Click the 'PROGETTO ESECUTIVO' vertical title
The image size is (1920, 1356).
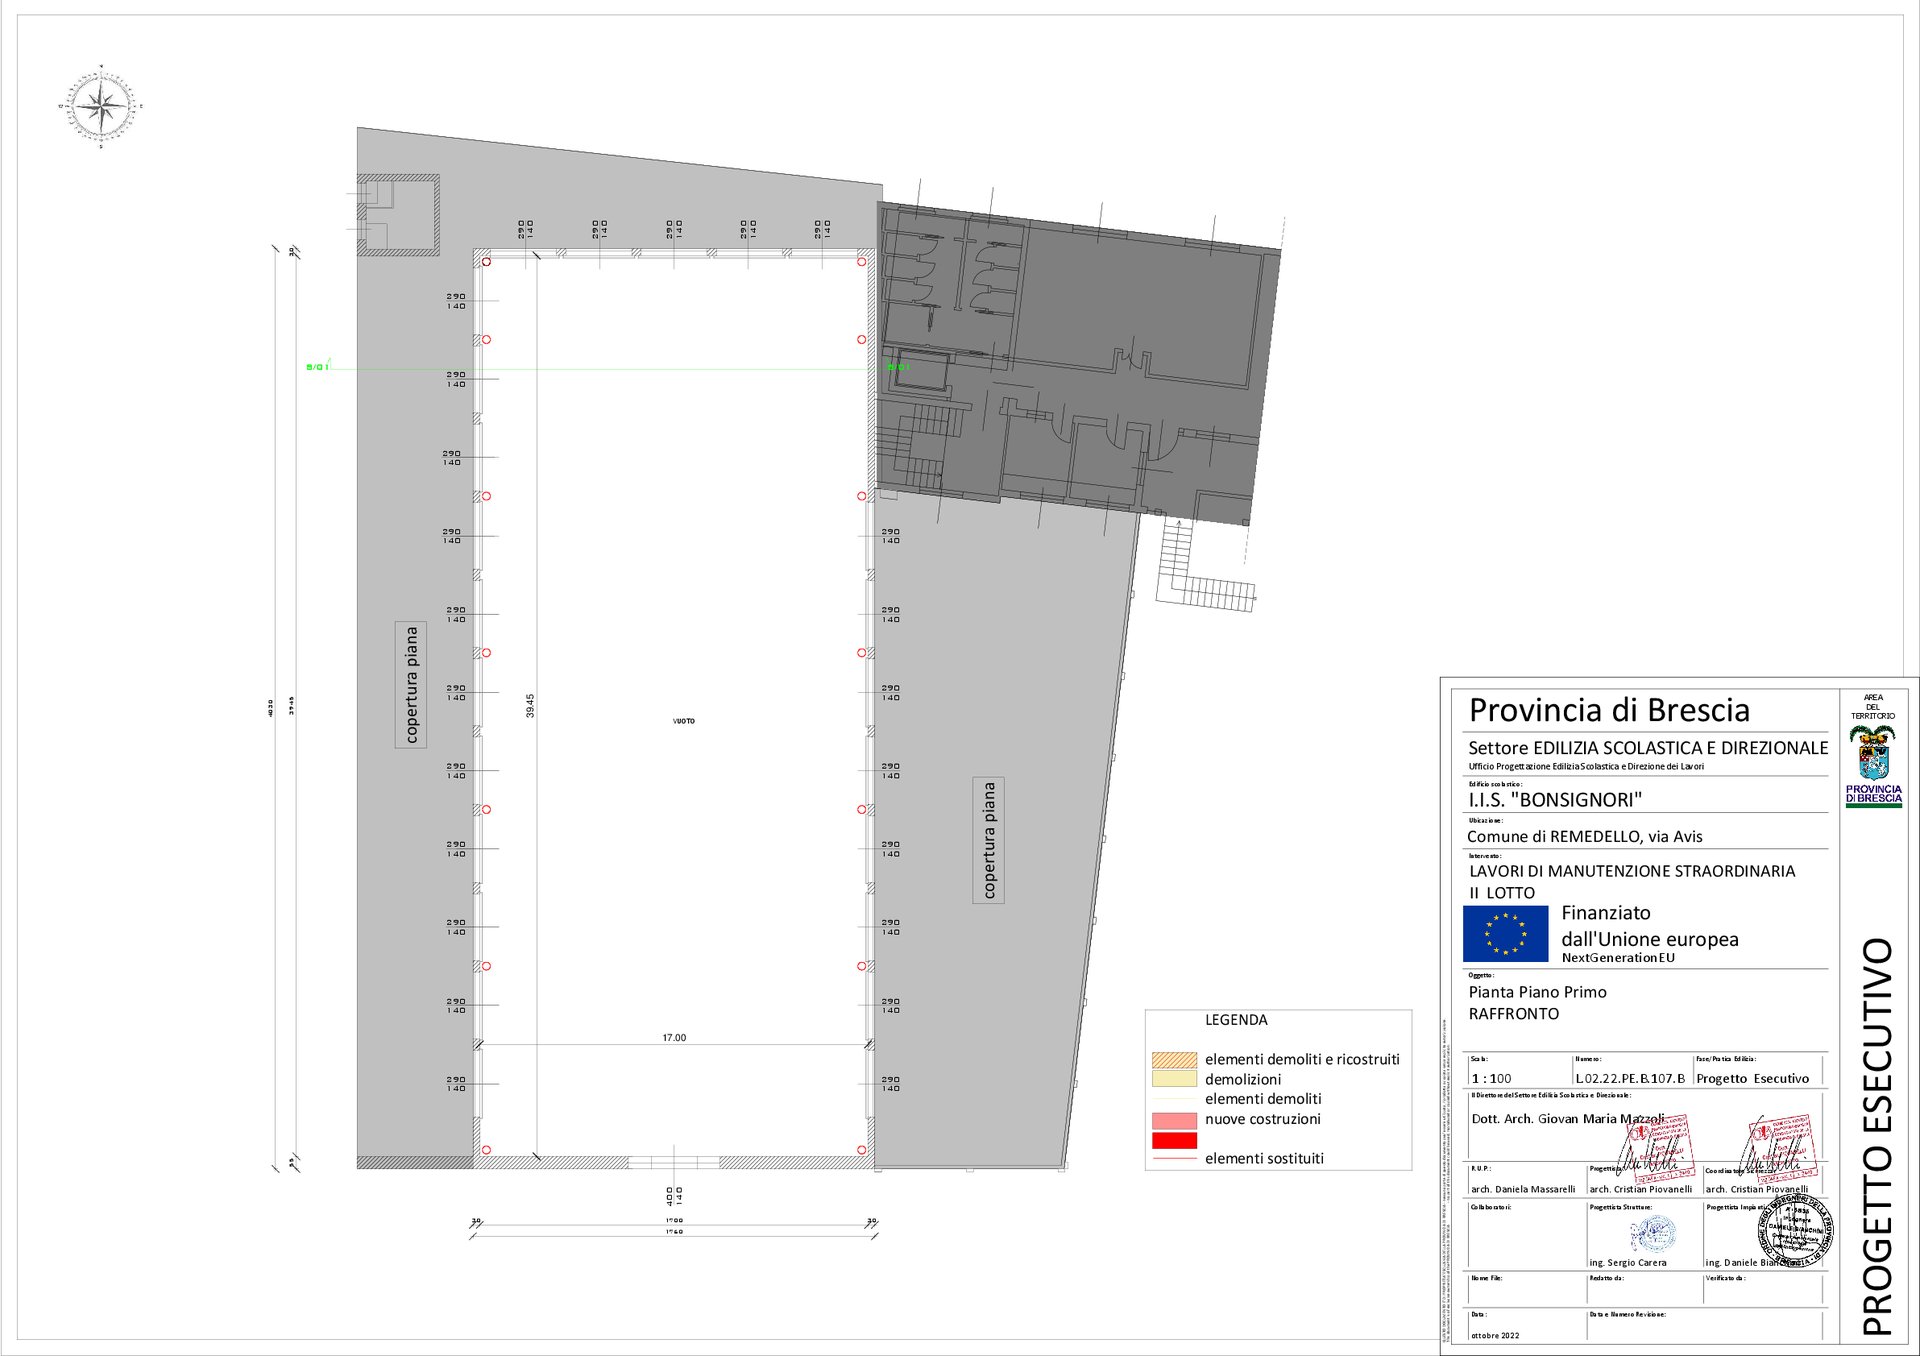pyautogui.click(x=1877, y=1136)
